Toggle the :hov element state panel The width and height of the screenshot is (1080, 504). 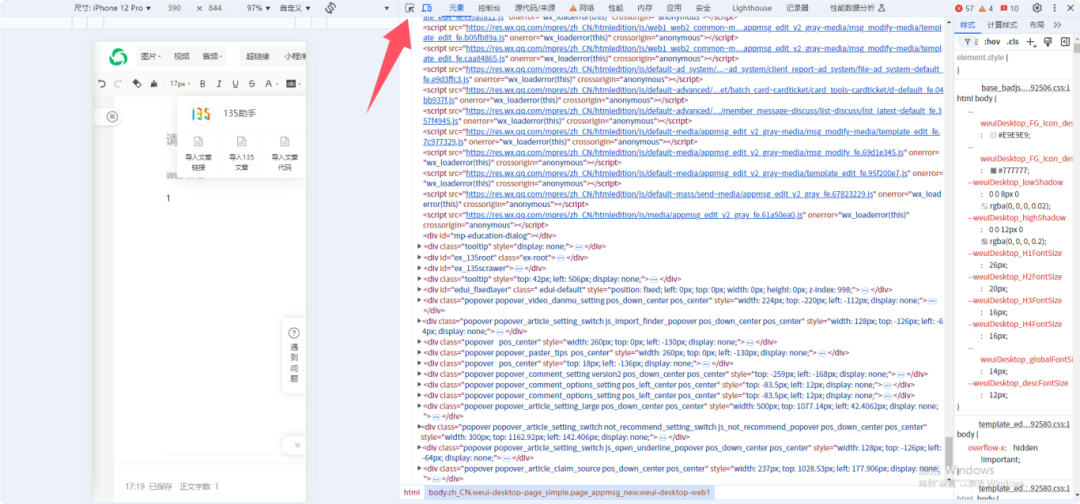click(991, 42)
